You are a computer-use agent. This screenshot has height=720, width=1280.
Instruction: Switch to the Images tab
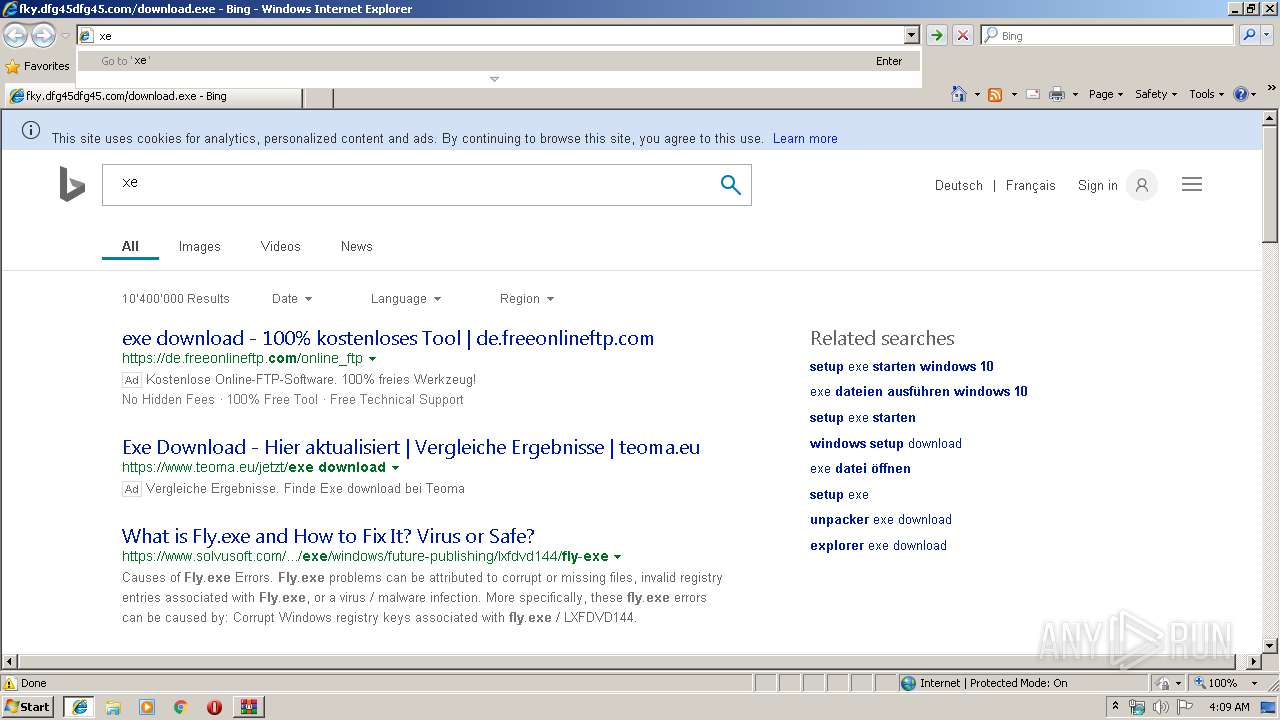pos(200,246)
